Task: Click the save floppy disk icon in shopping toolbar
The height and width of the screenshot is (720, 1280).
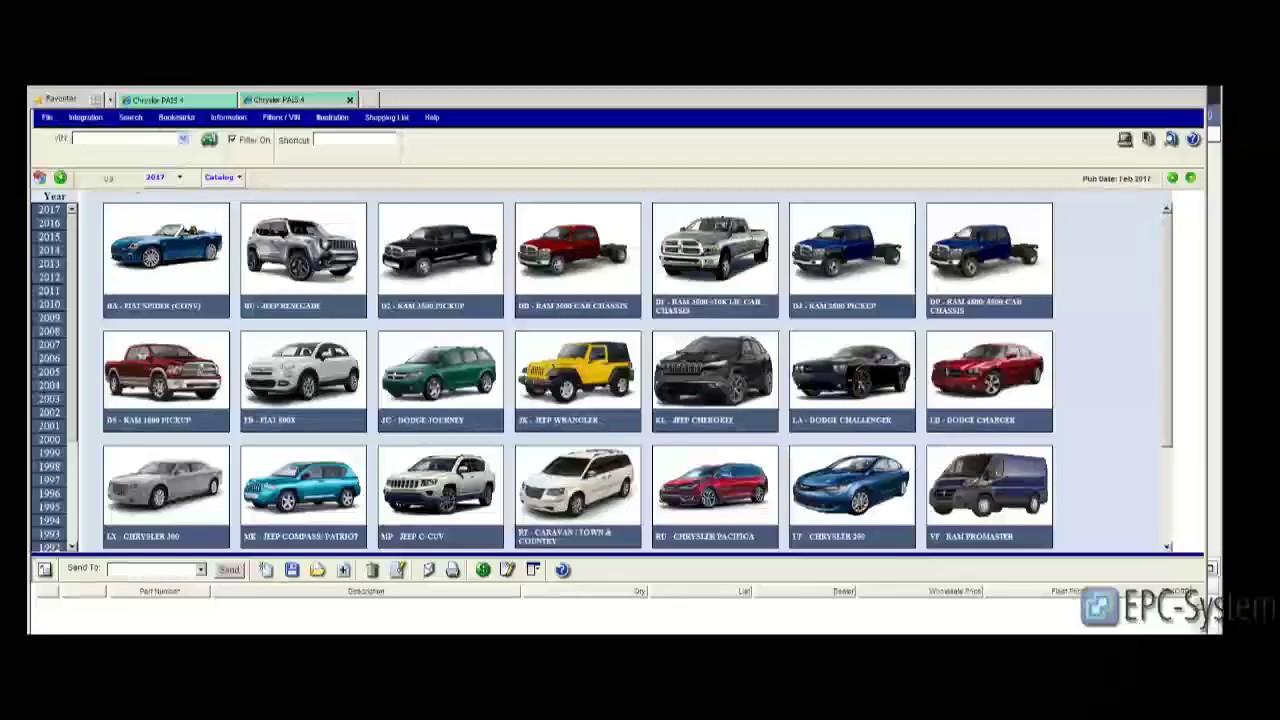Action: pyautogui.click(x=292, y=569)
